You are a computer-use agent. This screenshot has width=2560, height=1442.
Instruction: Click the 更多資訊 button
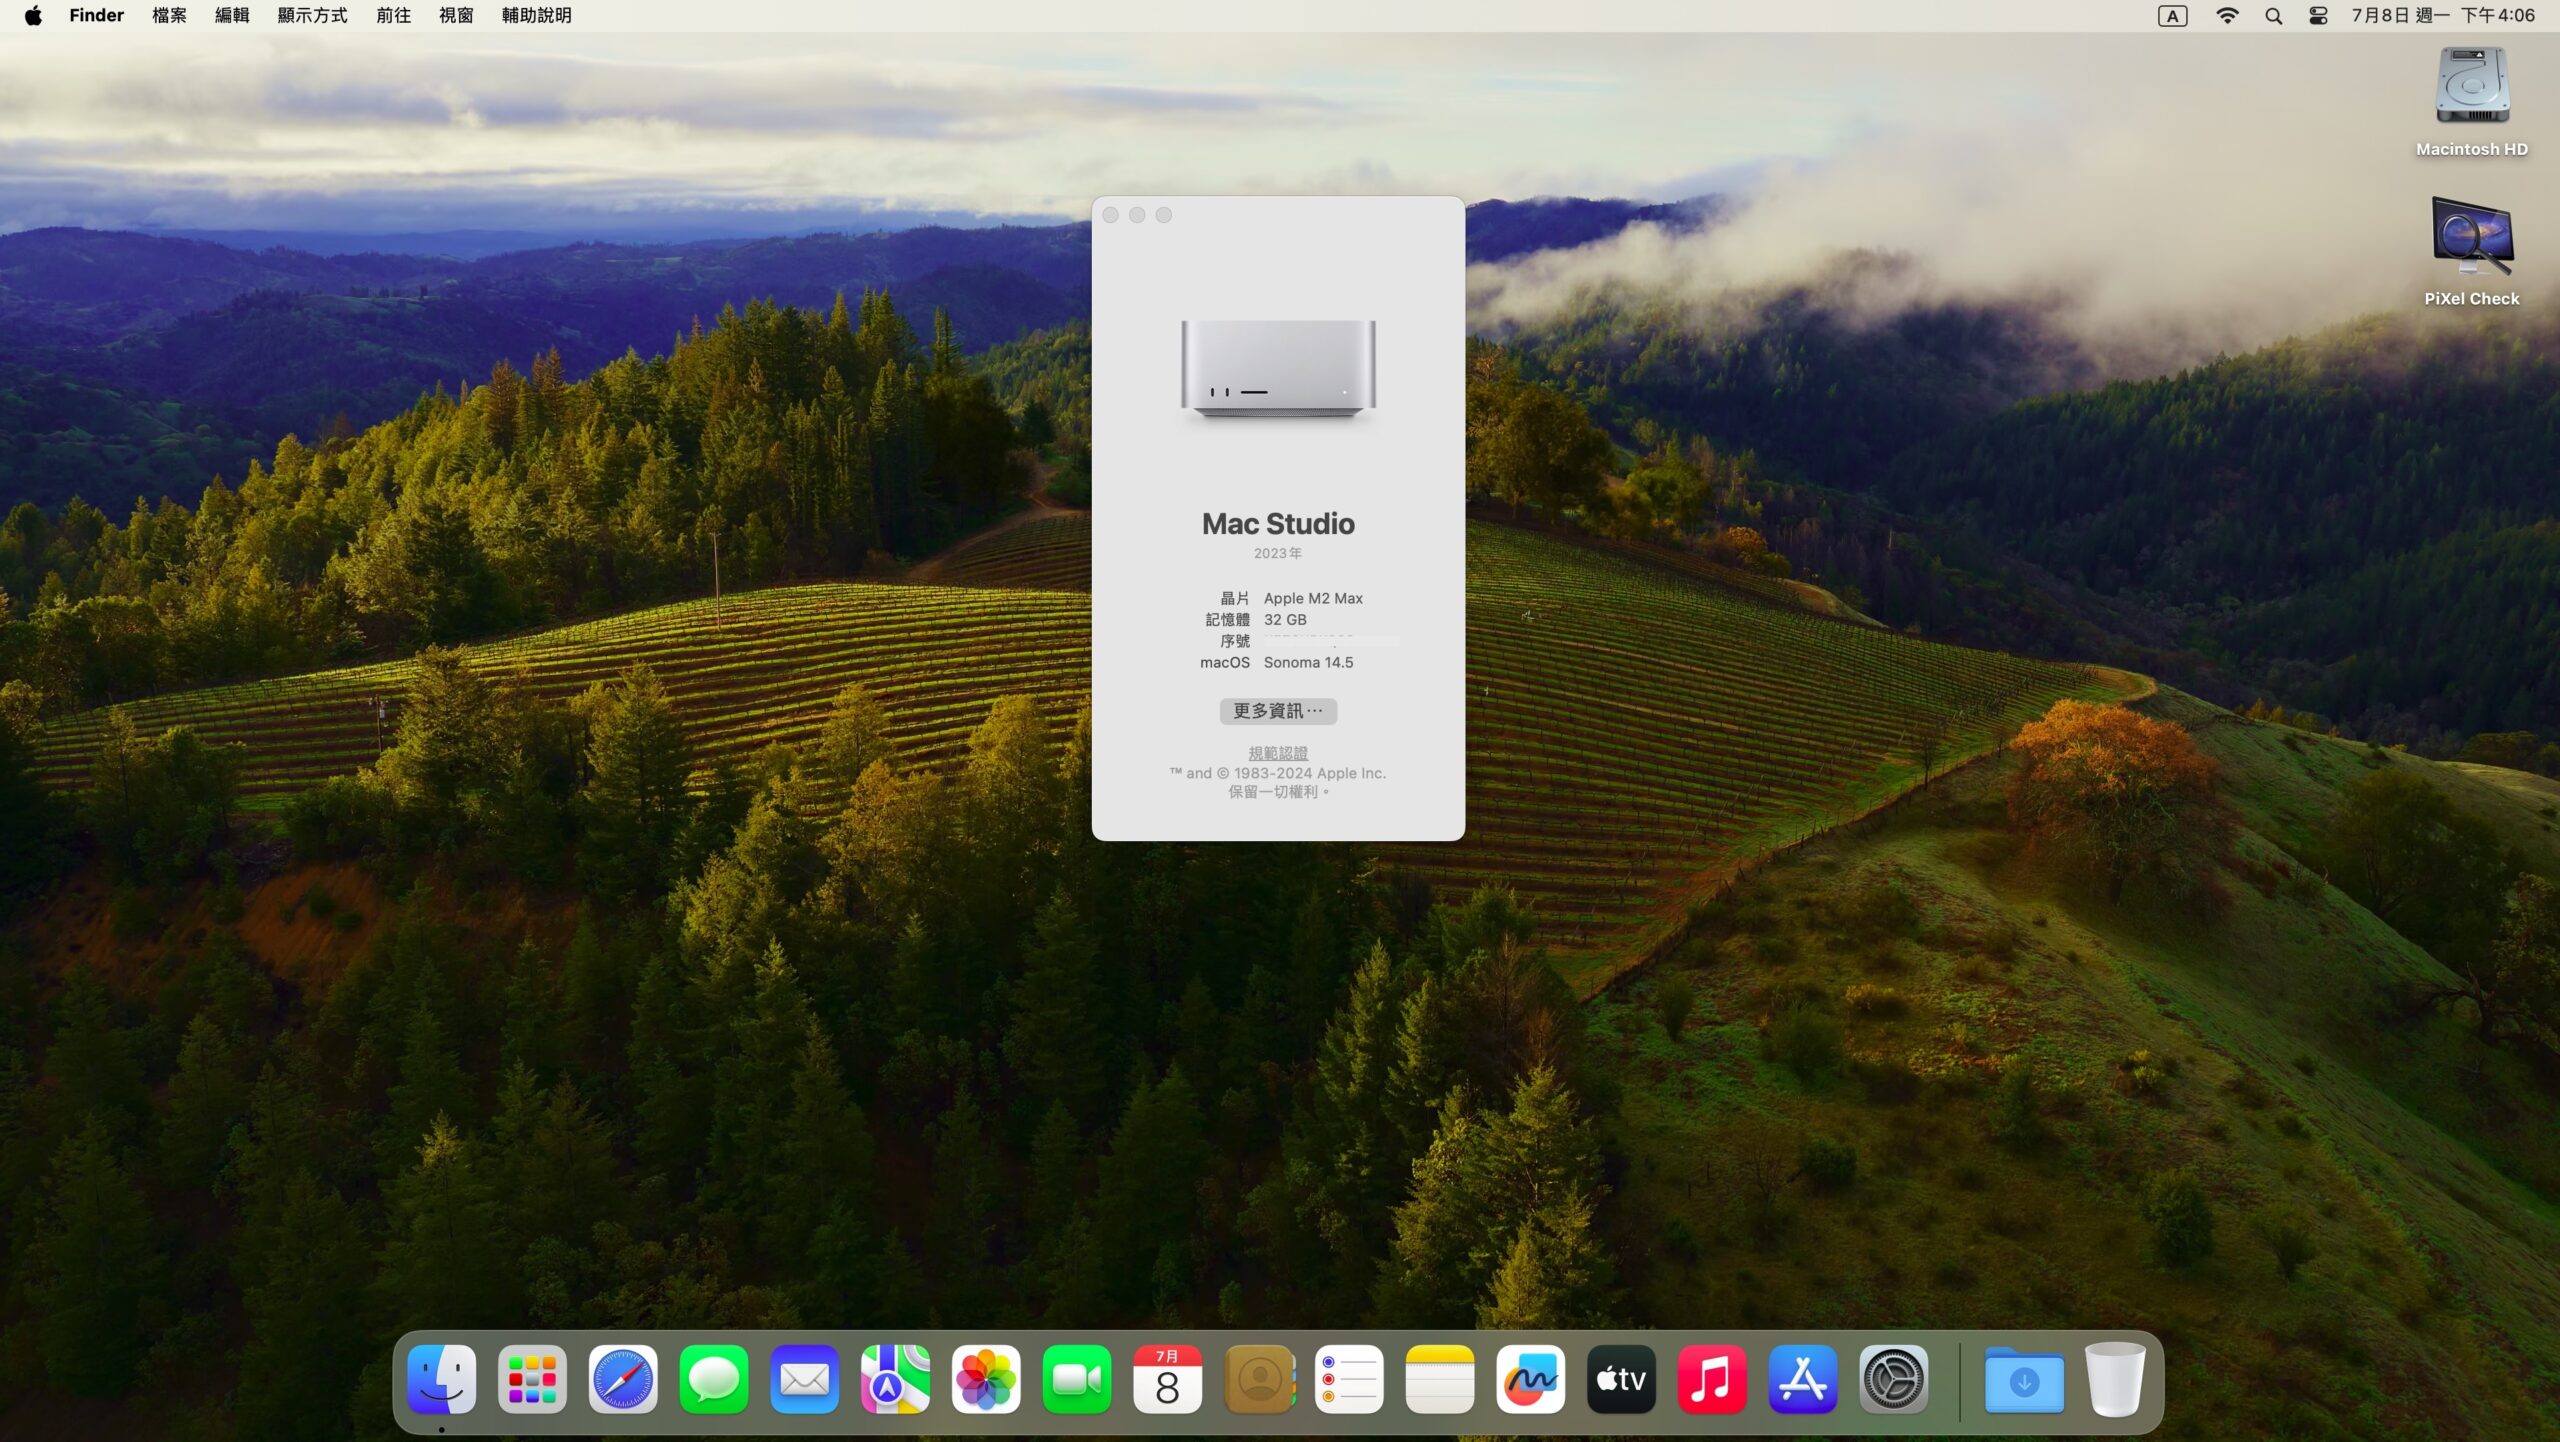[1278, 711]
